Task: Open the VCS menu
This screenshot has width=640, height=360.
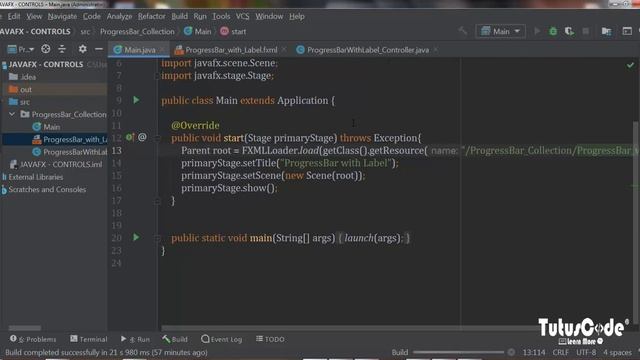Action: 242,16
